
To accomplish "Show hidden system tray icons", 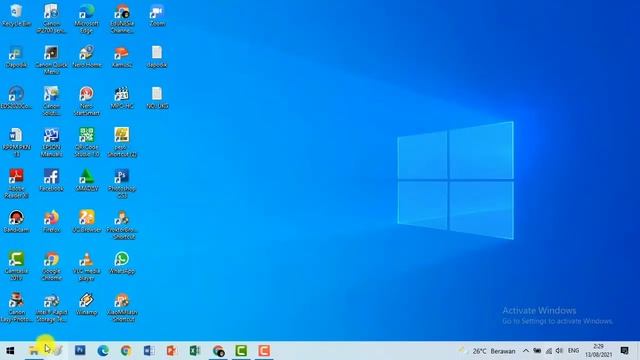I will (526, 351).
